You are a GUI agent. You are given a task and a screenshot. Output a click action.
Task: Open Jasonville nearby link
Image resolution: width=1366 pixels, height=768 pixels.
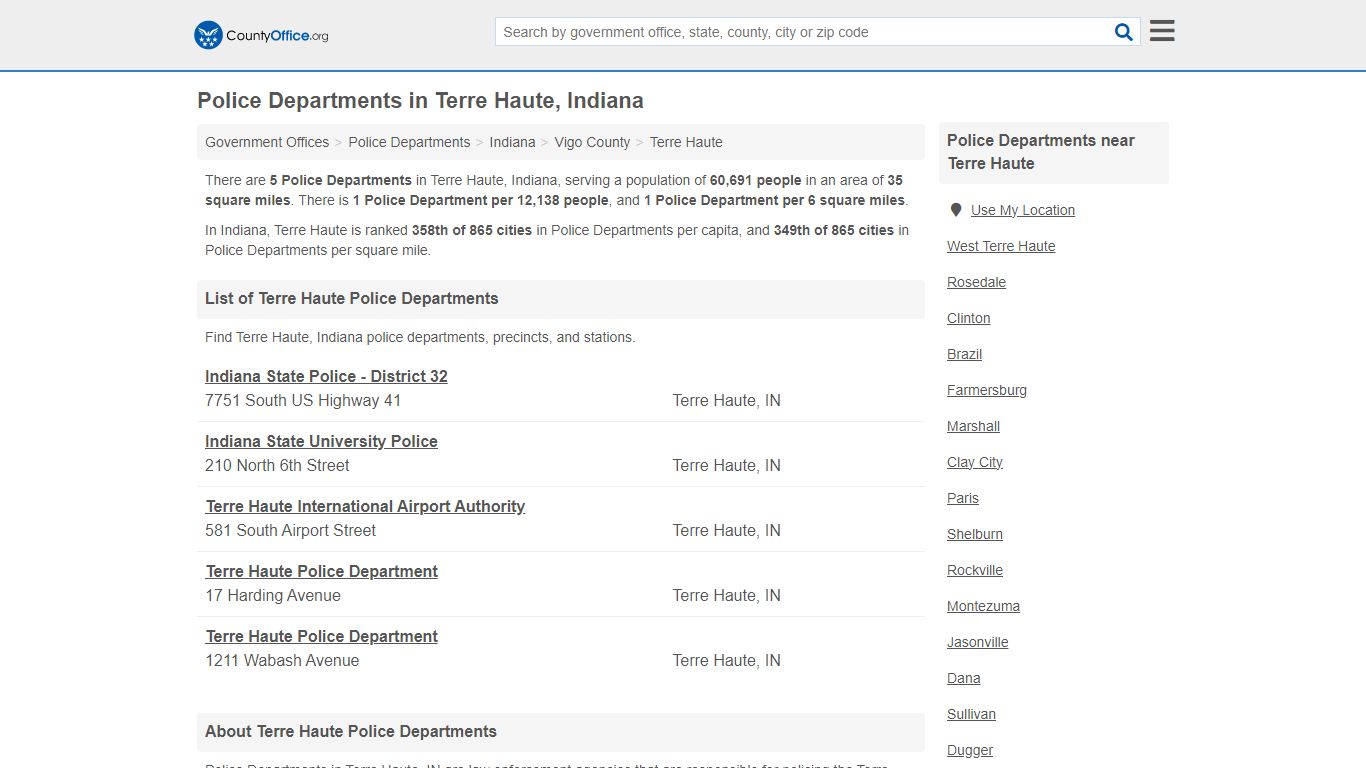pos(977,642)
